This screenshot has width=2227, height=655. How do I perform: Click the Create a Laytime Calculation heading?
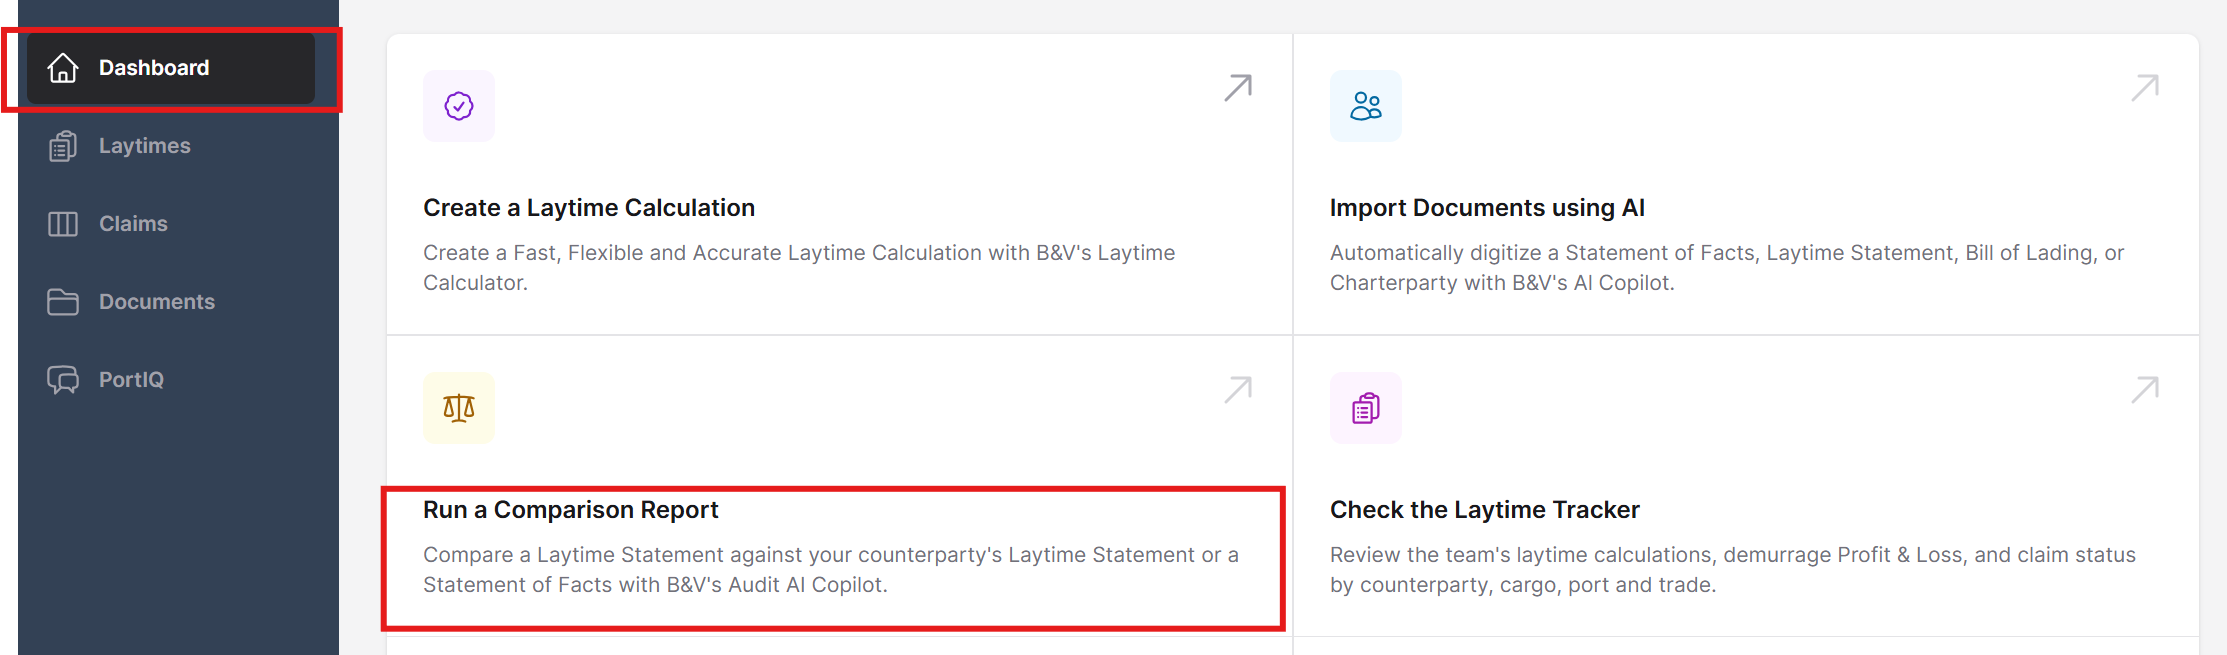(x=589, y=208)
